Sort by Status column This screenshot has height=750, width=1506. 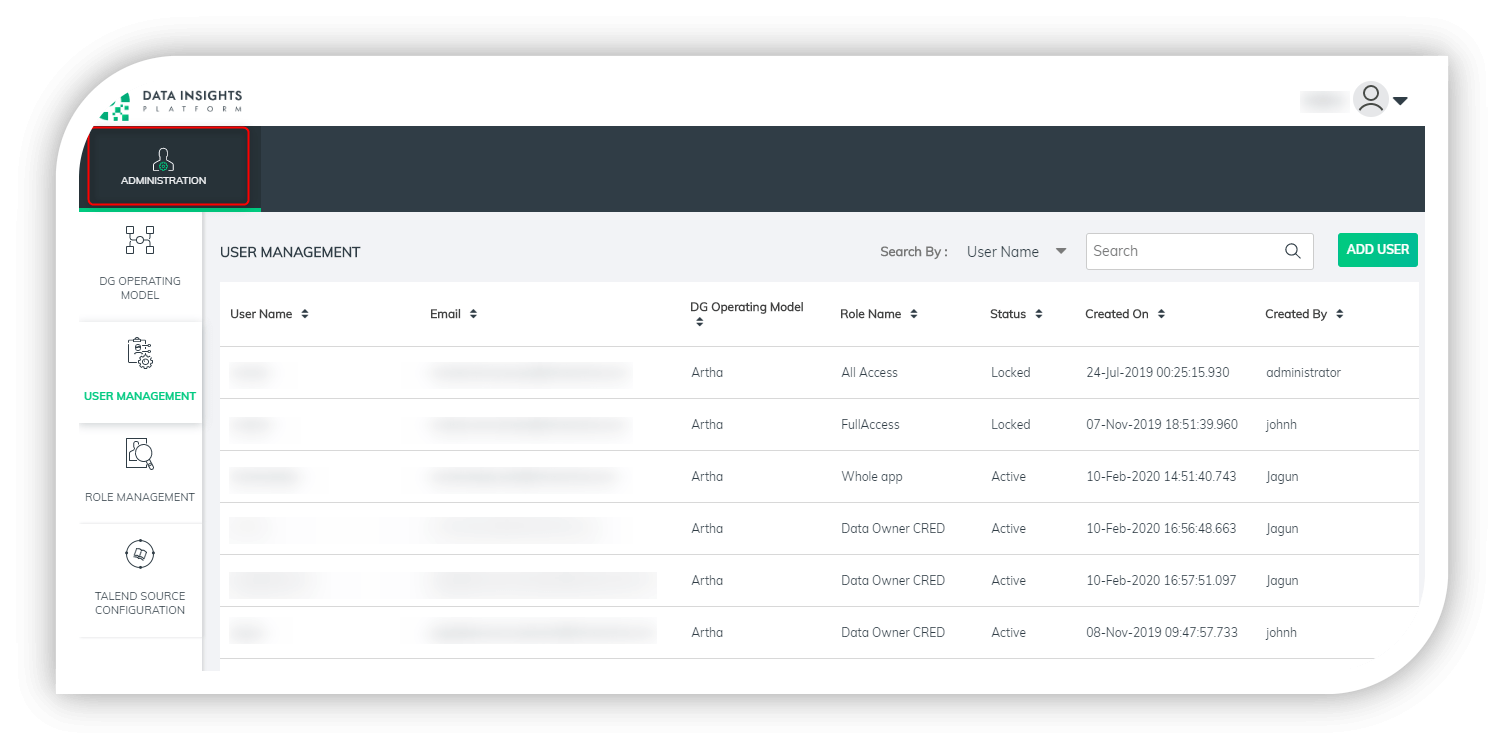(x=1039, y=314)
